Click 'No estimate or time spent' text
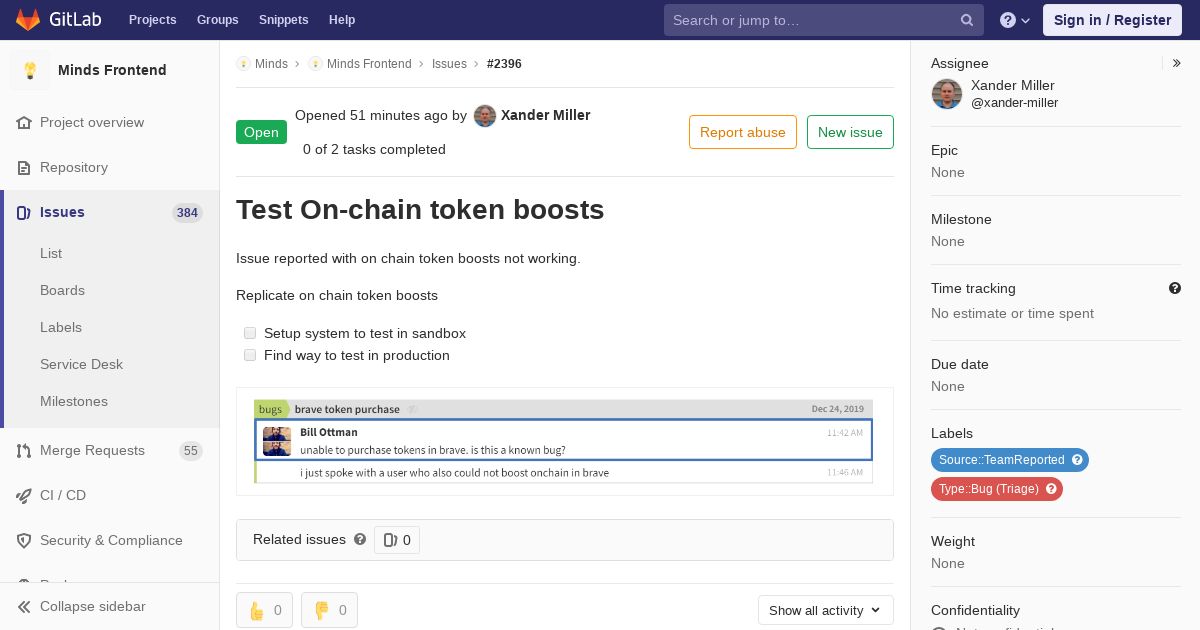The image size is (1200, 630). point(1012,313)
